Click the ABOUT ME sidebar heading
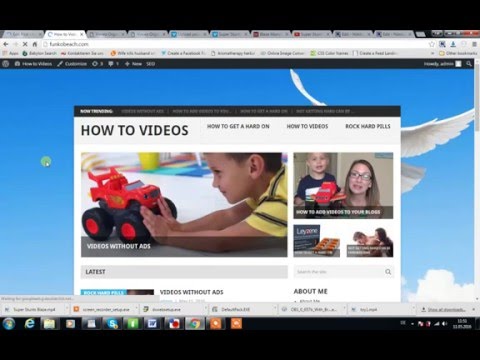 (310, 291)
